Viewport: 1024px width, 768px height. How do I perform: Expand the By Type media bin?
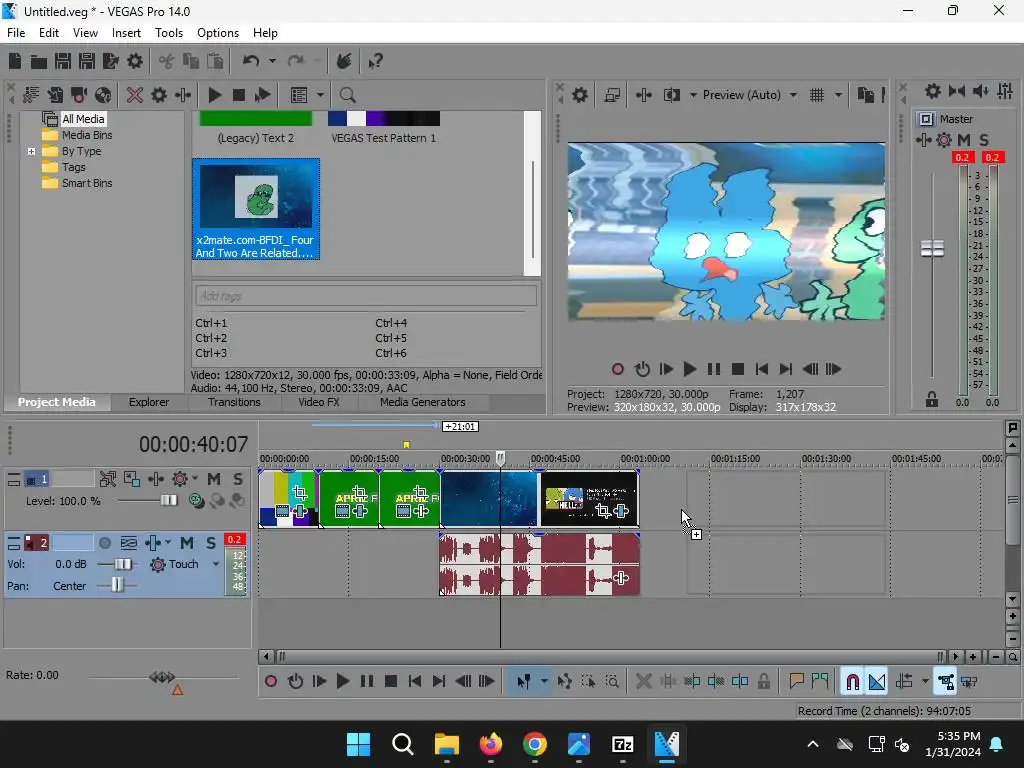[31, 152]
